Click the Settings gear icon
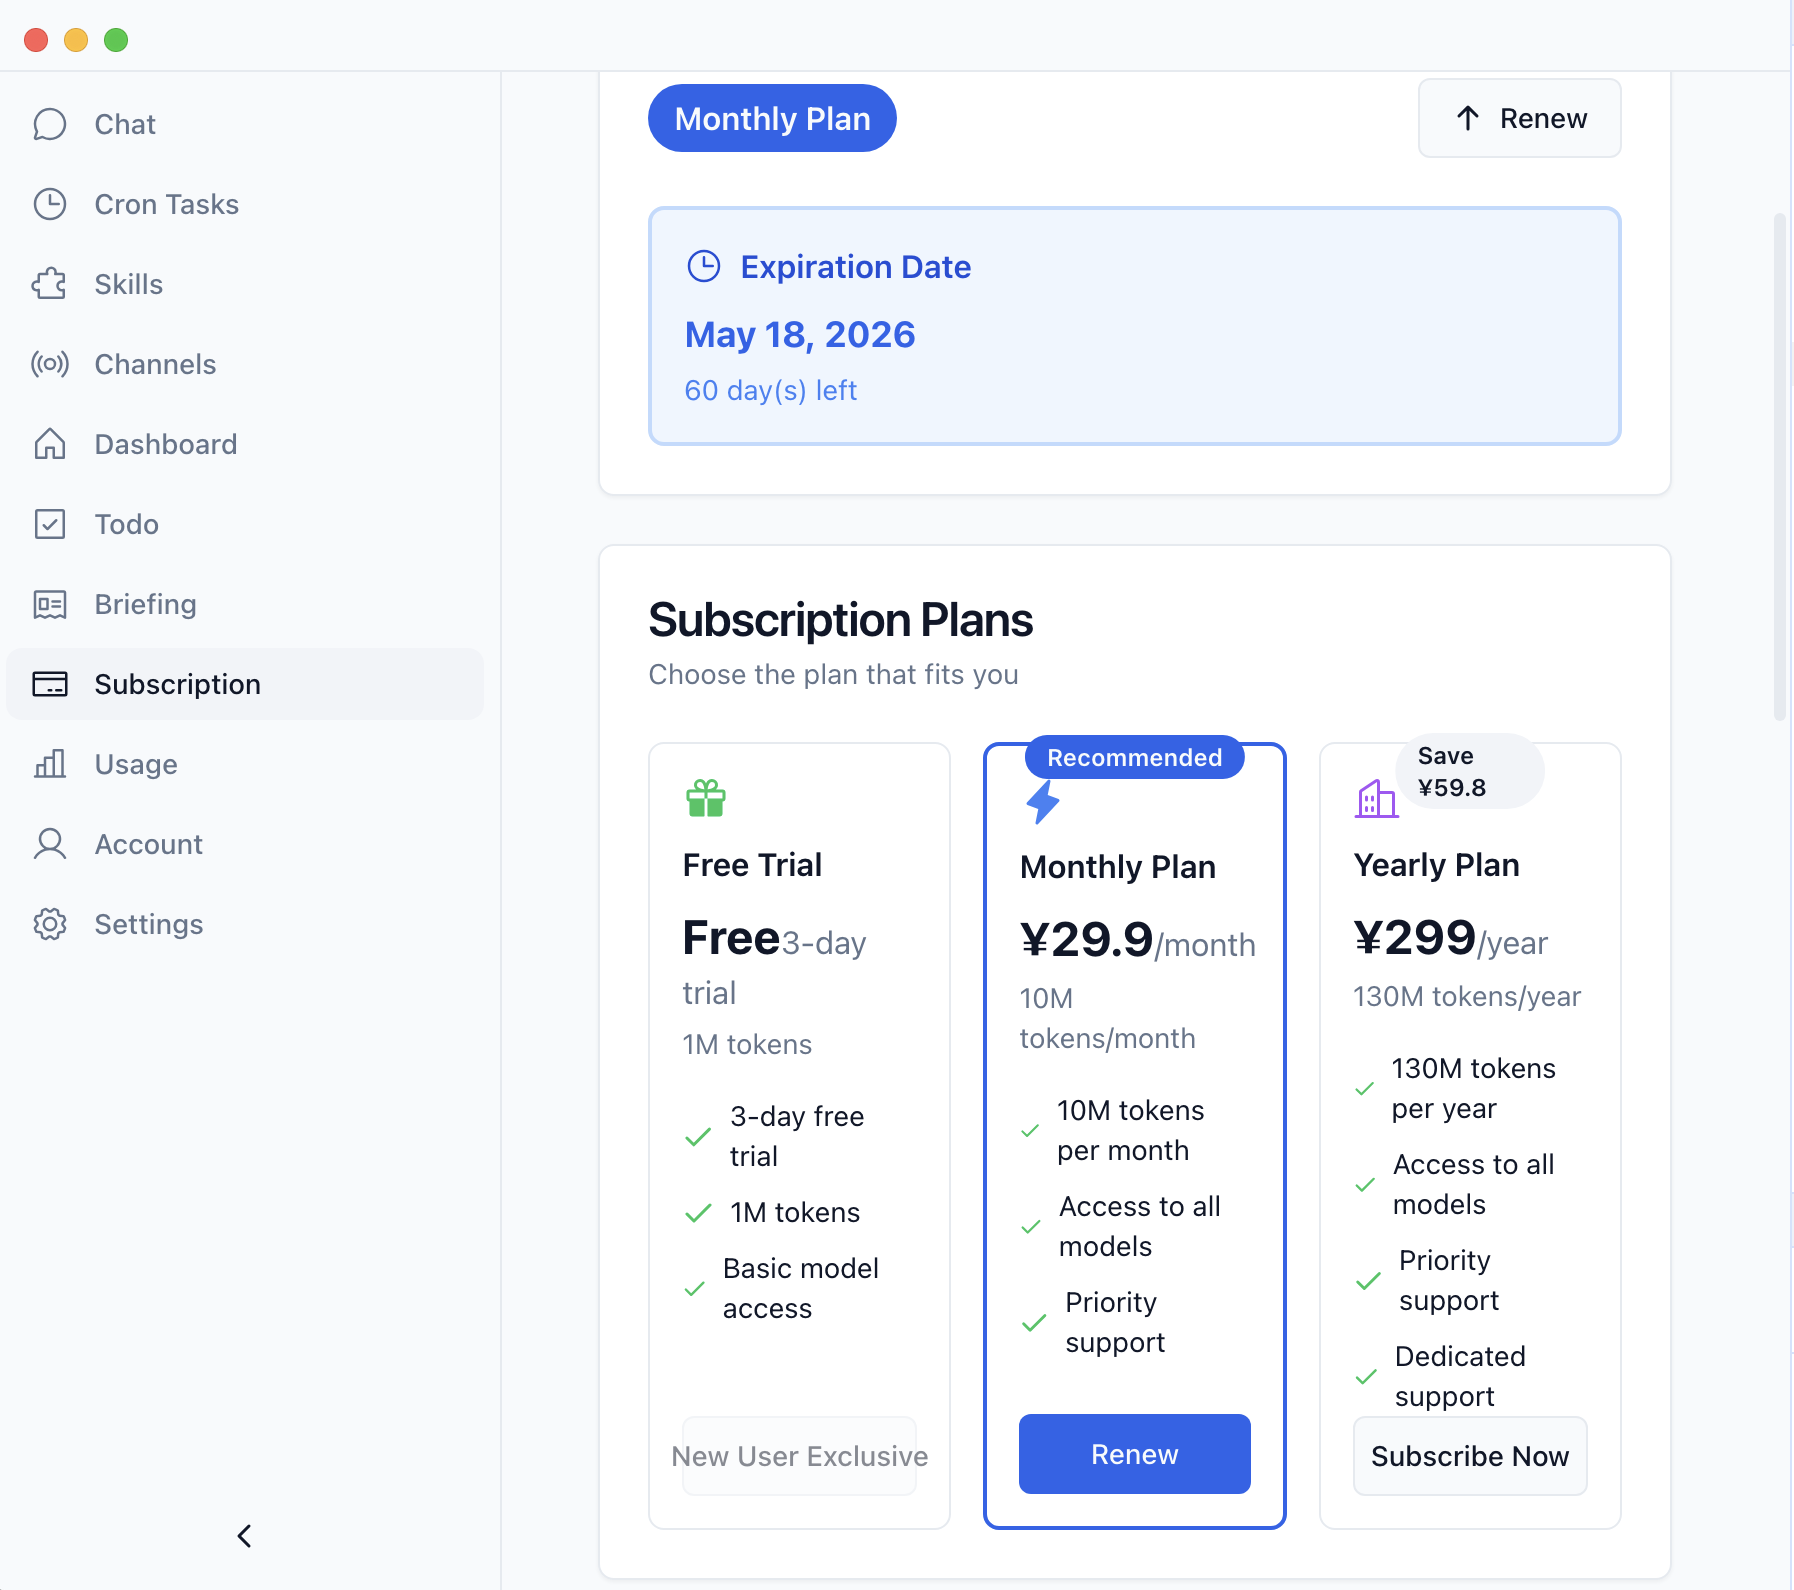1794x1590 pixels. tap(49, 924)
